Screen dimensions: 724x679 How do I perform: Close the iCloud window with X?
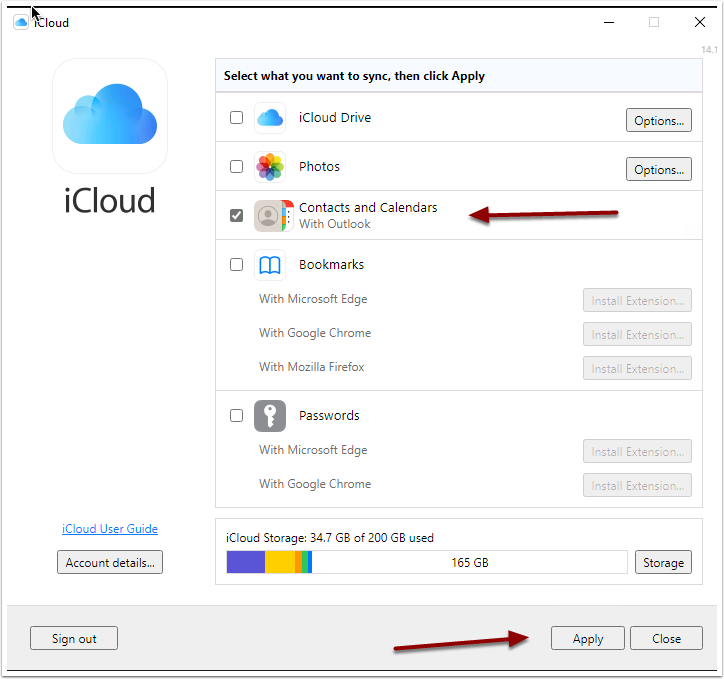[700, 22]
